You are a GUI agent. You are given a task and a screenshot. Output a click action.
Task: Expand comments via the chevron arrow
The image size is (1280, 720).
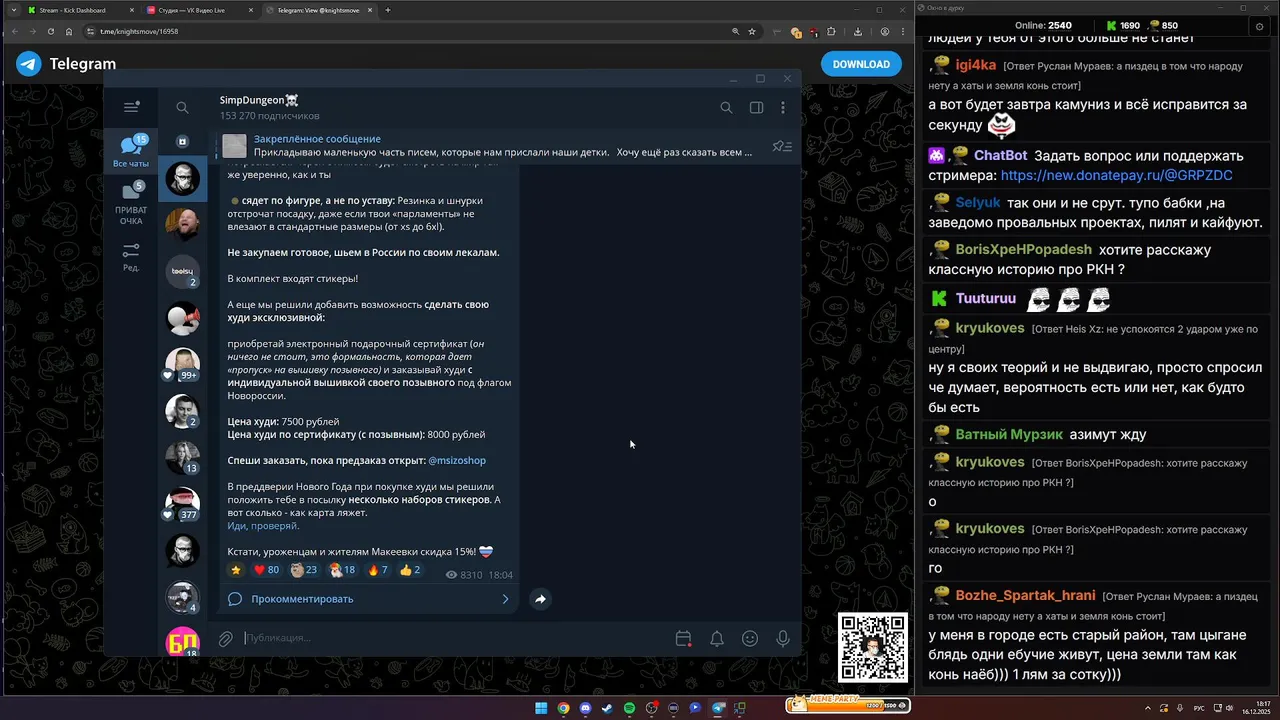click(505, 599)
